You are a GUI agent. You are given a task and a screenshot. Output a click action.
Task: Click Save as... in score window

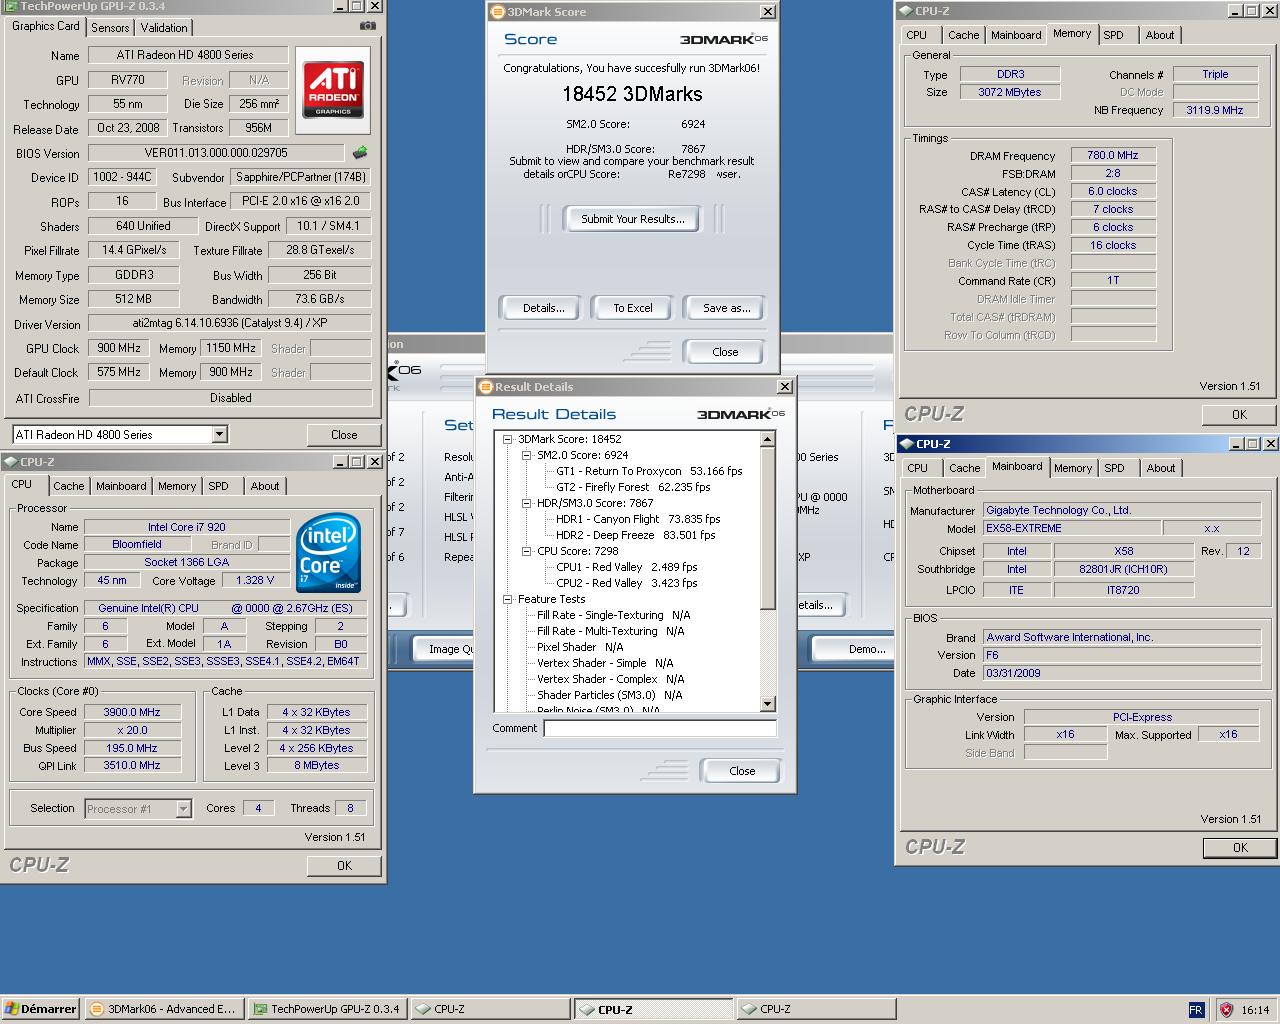coord(727,308)
